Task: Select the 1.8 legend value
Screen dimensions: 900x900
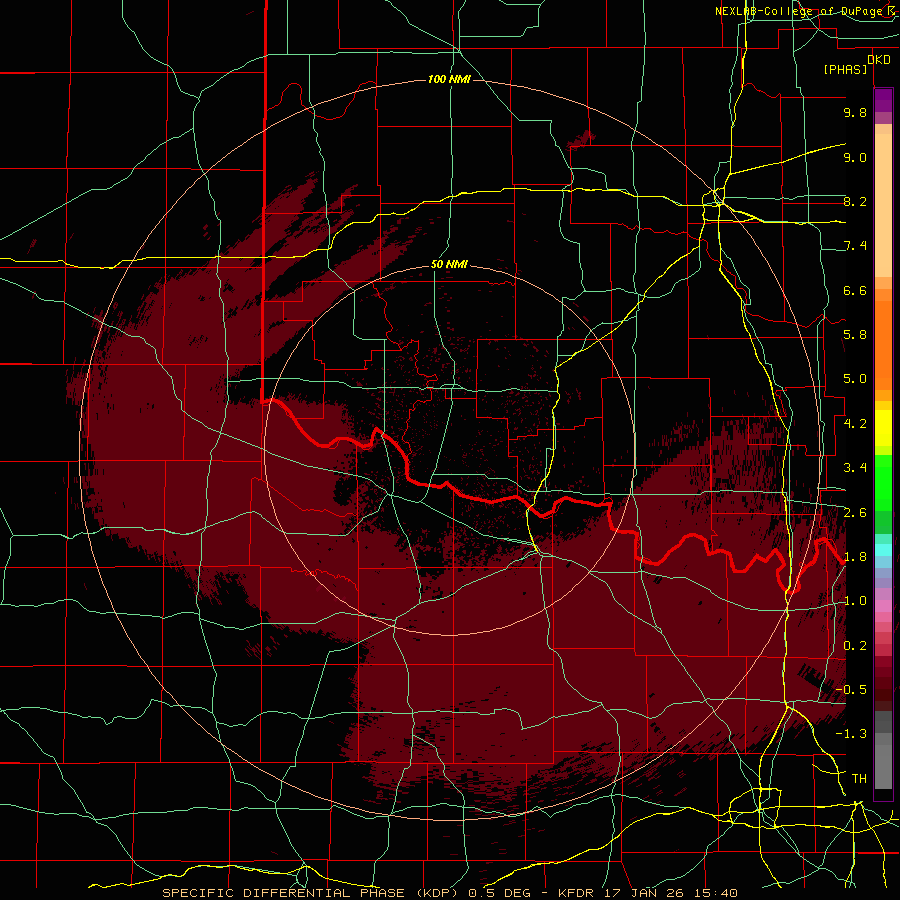Action: (x=855, y=557)
